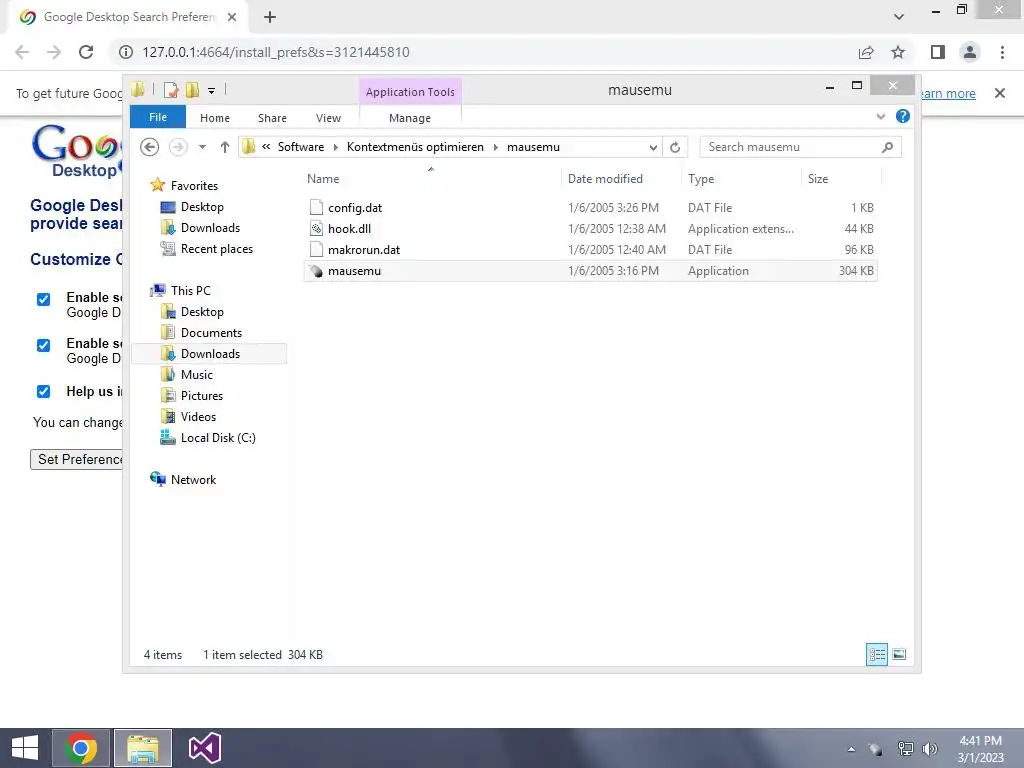Click the Chrome address bar URL

coord(276,52)
